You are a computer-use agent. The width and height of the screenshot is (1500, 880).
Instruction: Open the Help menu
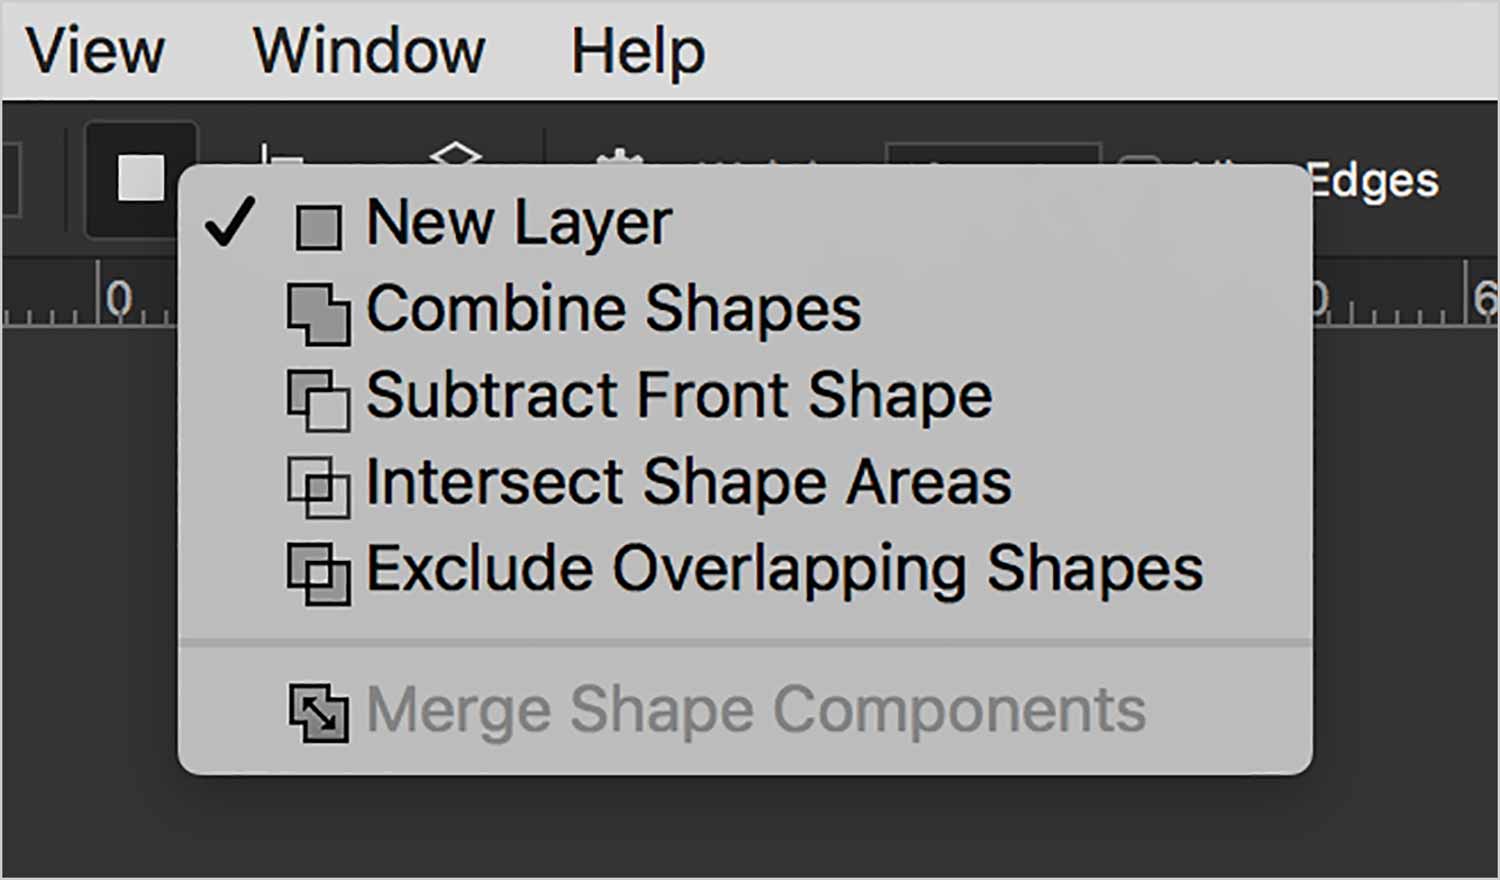638,52
